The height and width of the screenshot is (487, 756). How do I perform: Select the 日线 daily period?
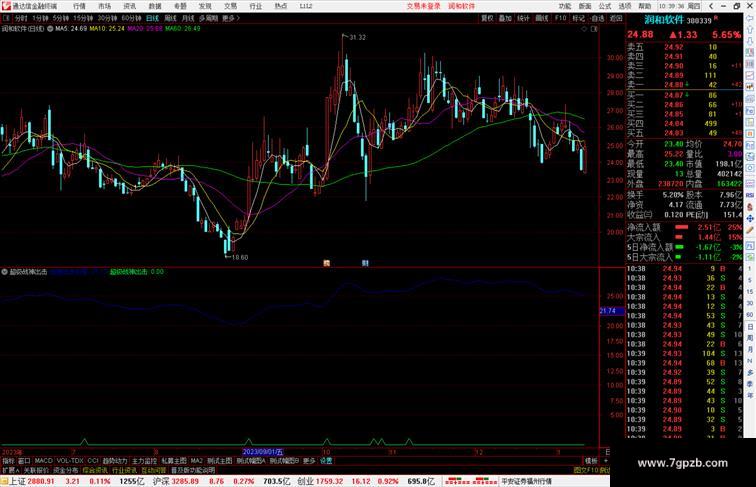tap(152, 18)
